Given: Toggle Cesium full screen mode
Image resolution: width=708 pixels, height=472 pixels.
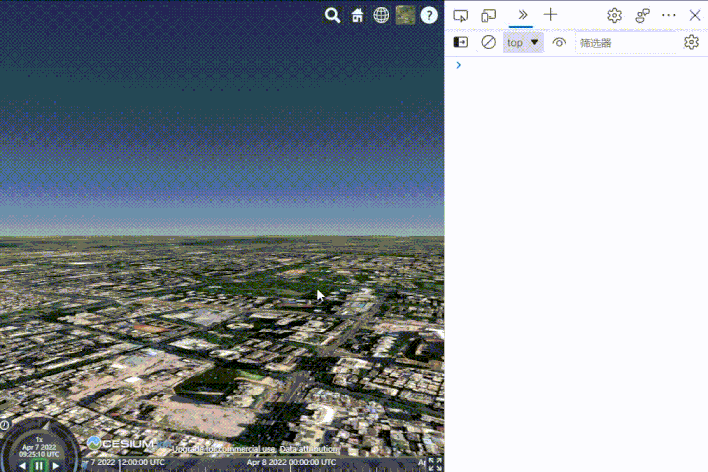Looking at the screenshot, I should point(435,464).
